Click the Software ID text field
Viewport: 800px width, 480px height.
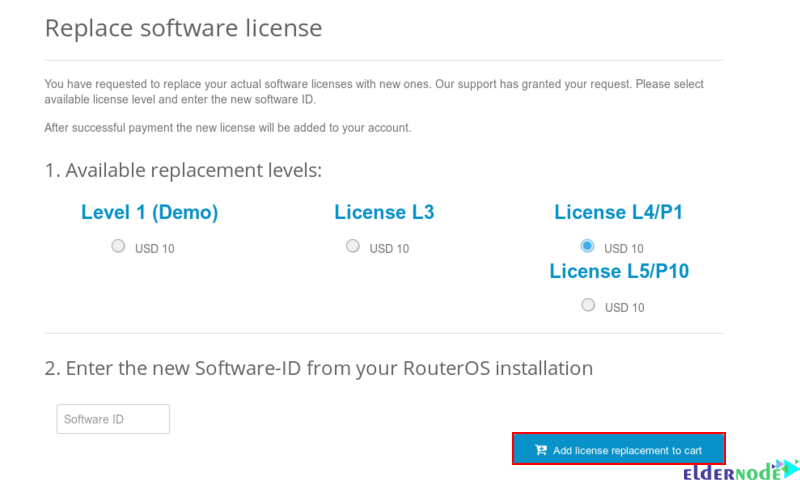click(113, 419)
